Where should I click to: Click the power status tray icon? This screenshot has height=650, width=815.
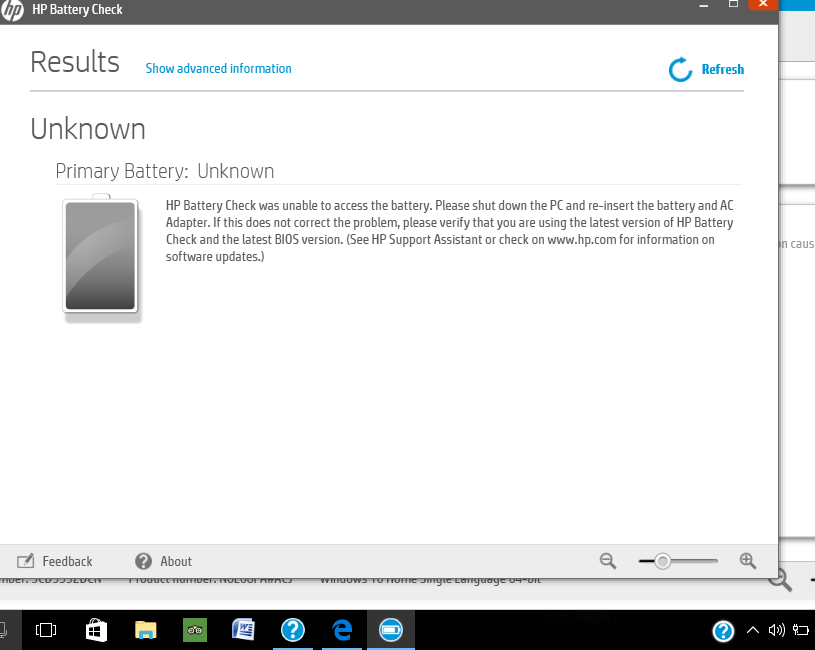coord(800,631)
